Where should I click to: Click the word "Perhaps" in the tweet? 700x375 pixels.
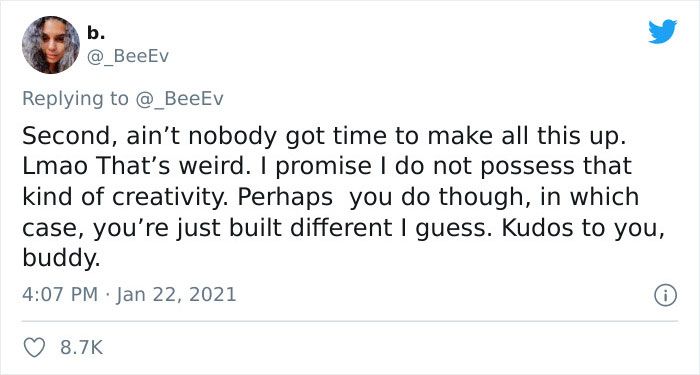285,198
